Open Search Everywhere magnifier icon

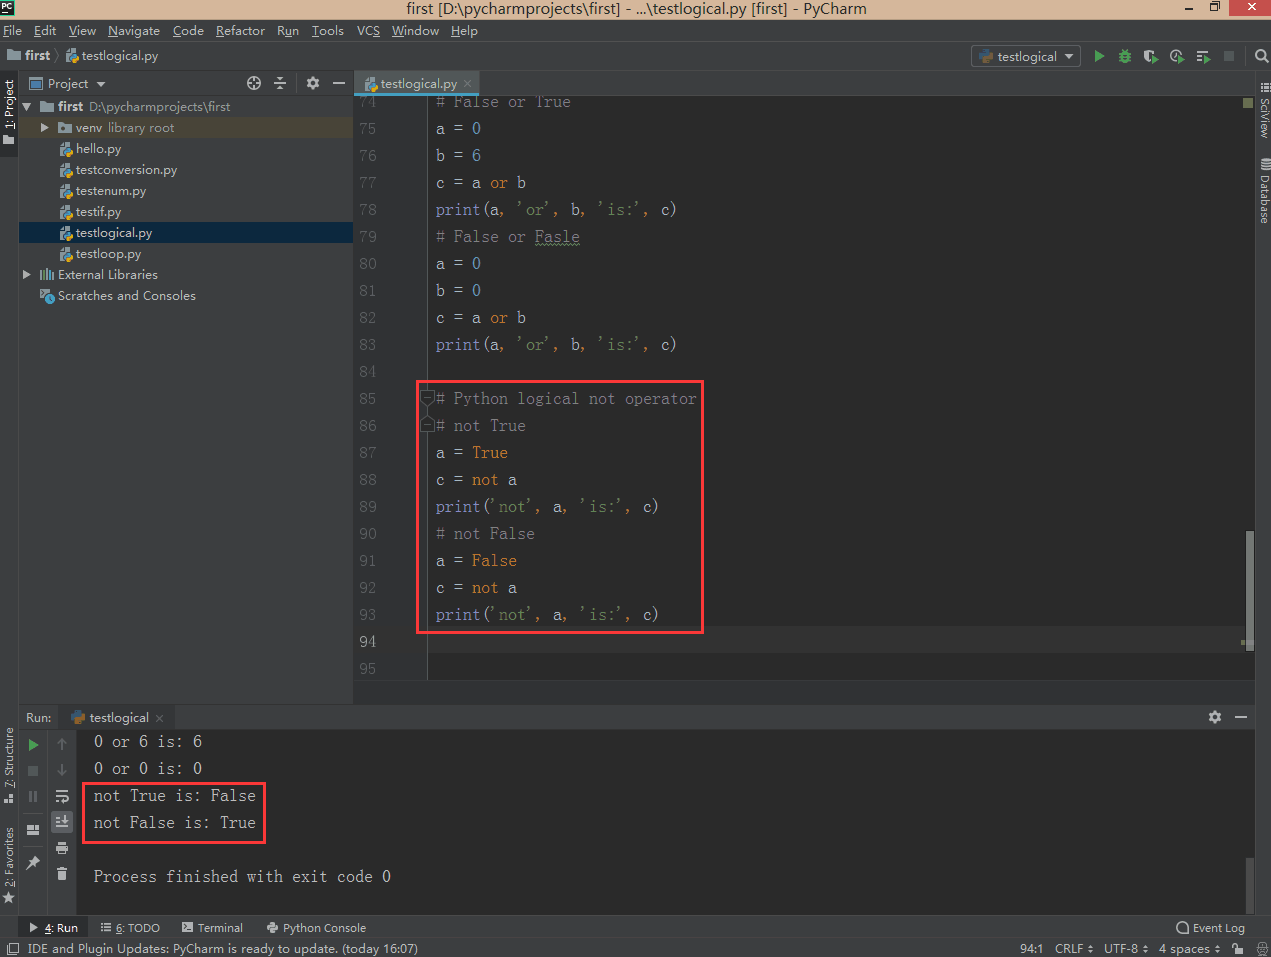pos(1261,56)
